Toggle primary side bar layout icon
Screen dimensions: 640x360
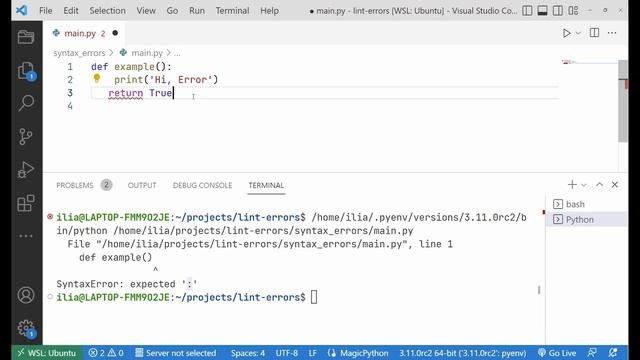tap(527, 11)
